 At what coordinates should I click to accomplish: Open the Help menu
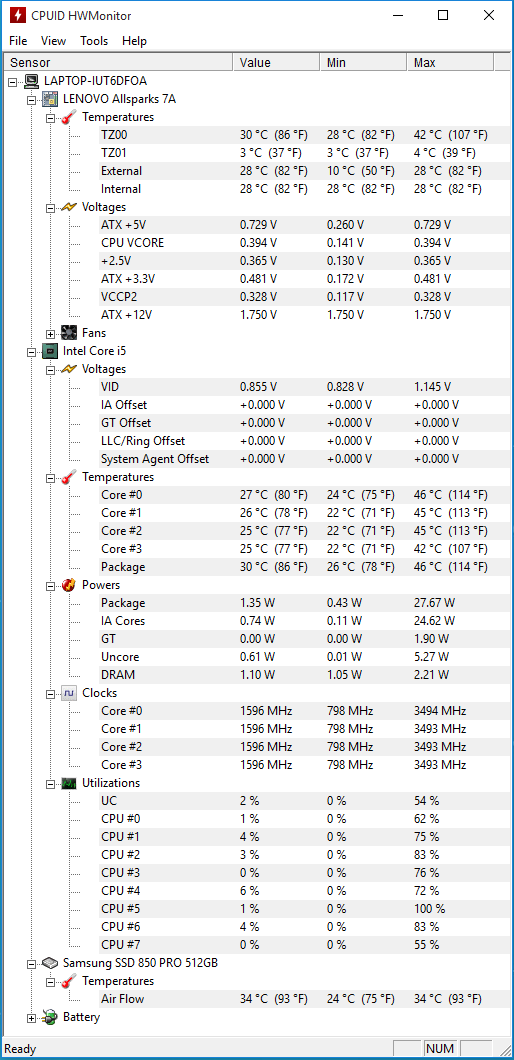(134, 41)
